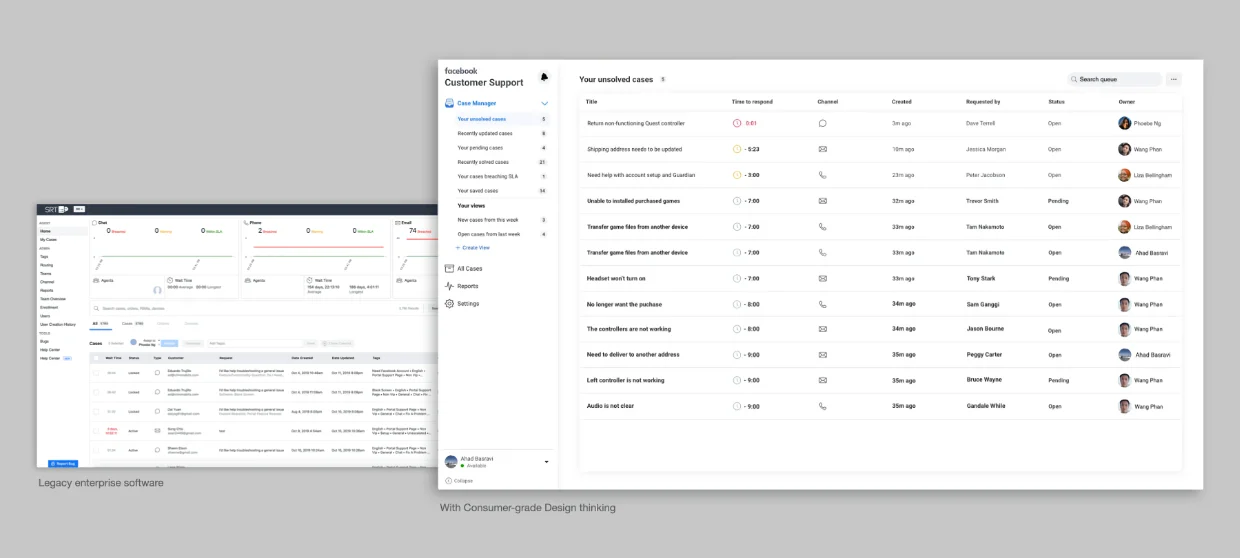
Task: Tick the checkbox on first legacy case row
Action: tap(97, 372)
